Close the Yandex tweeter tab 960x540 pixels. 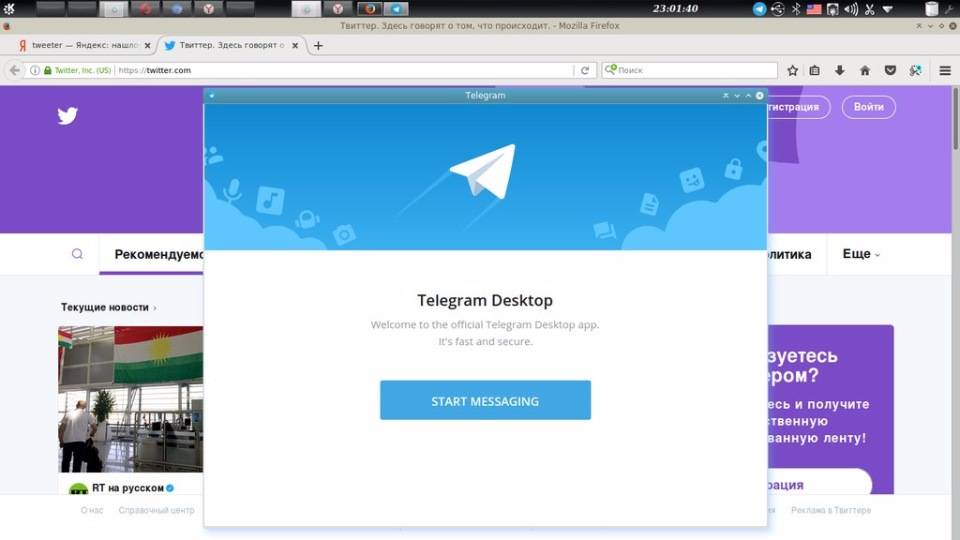click(x=148, y=45)
